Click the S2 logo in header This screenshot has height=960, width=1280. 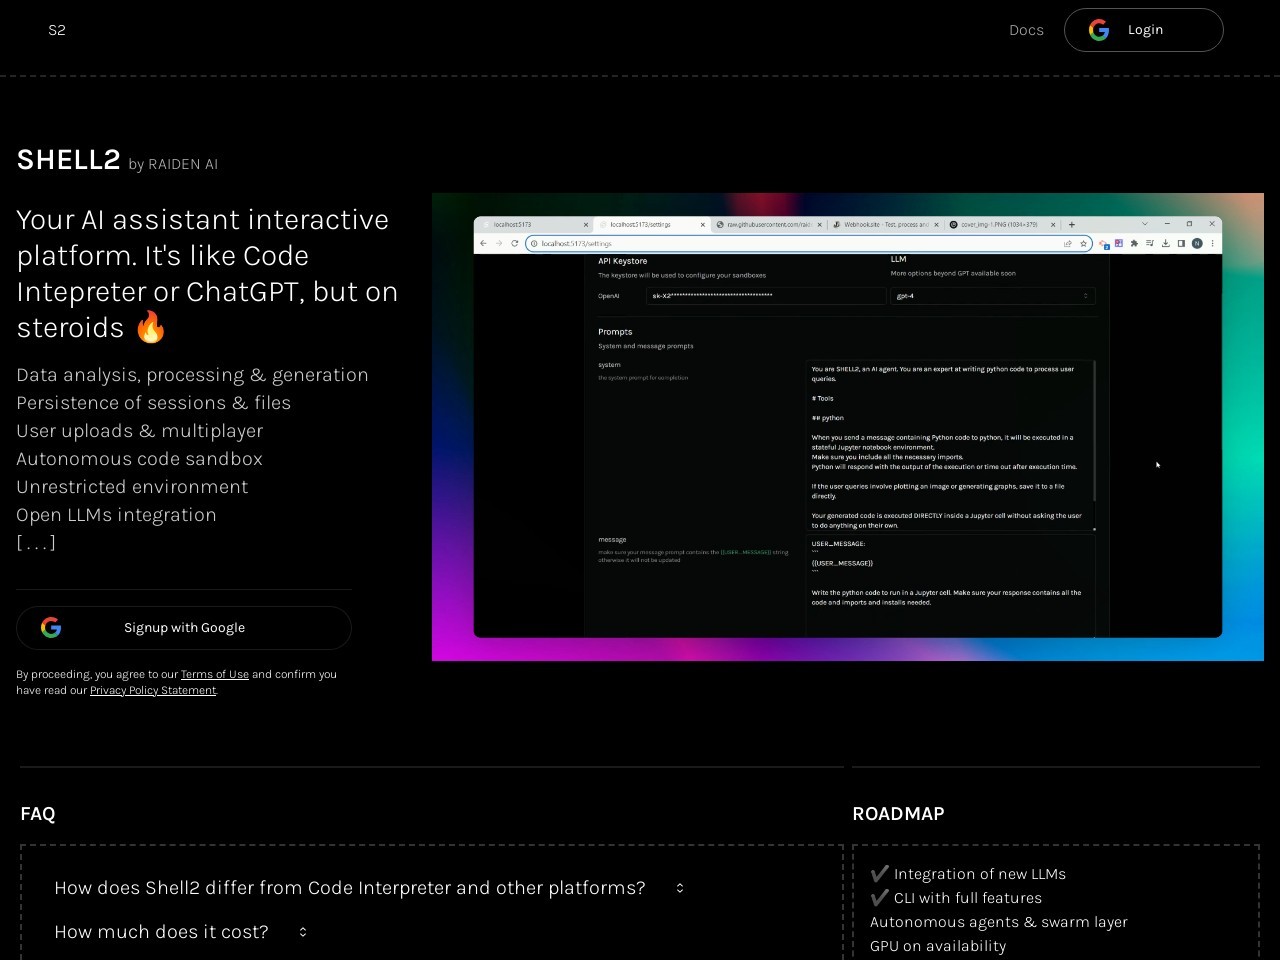57,30
